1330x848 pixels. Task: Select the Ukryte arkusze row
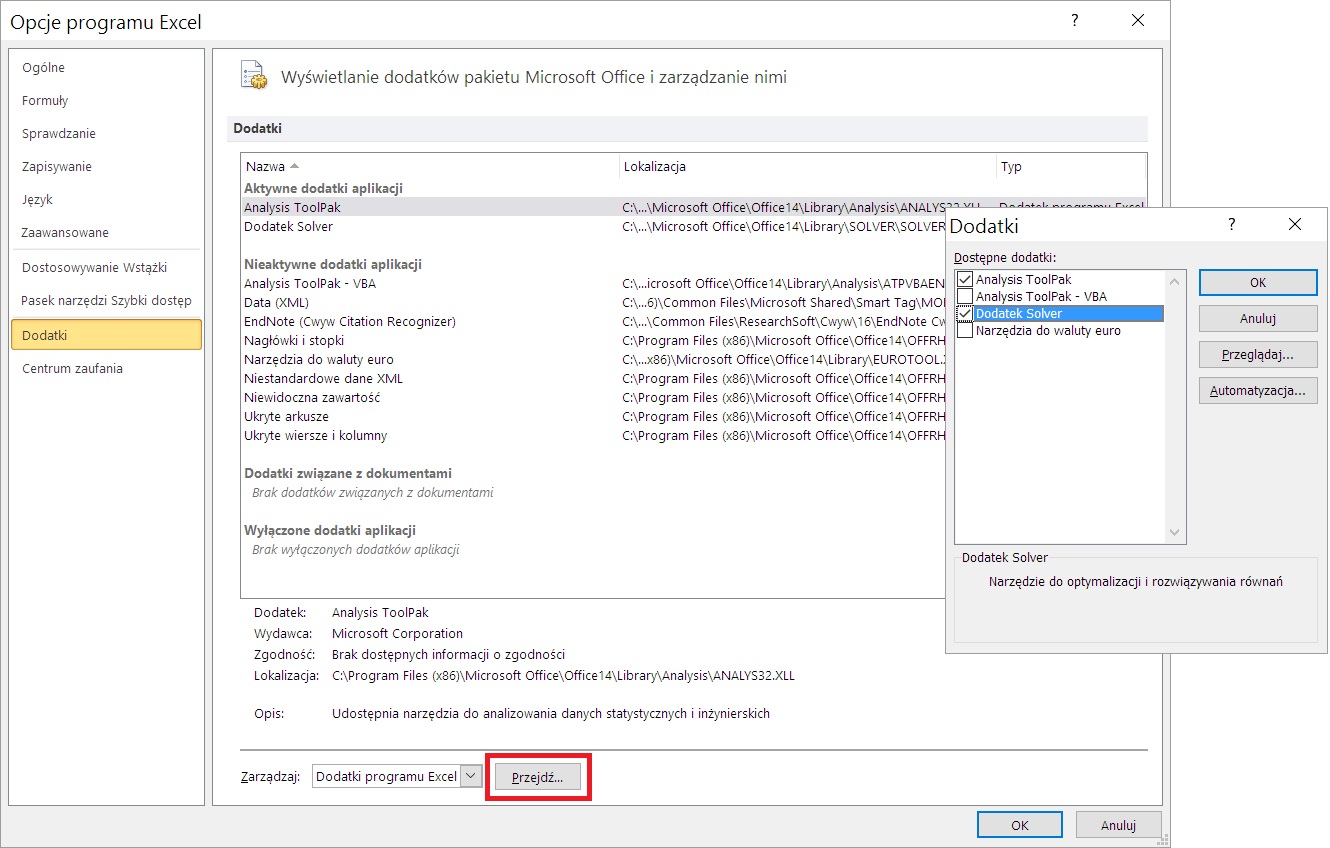(594, 416)
